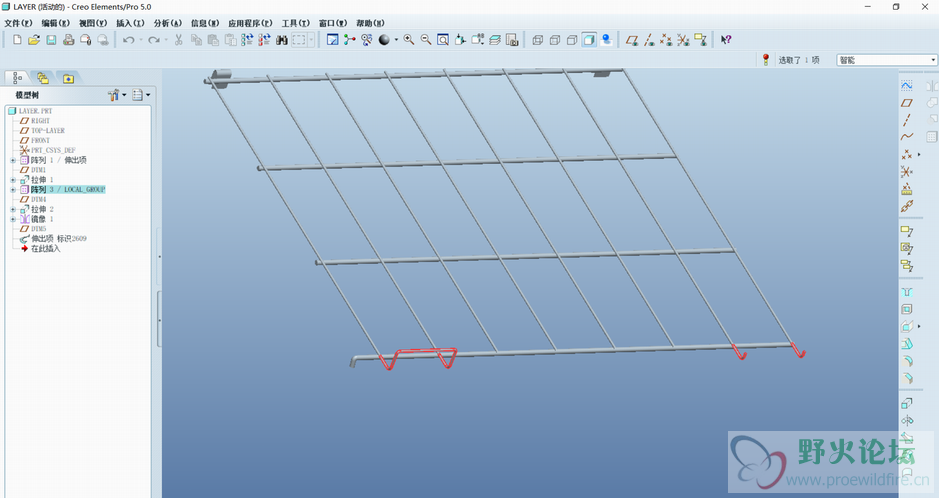Click the print icon

click(x=68, y=40)
